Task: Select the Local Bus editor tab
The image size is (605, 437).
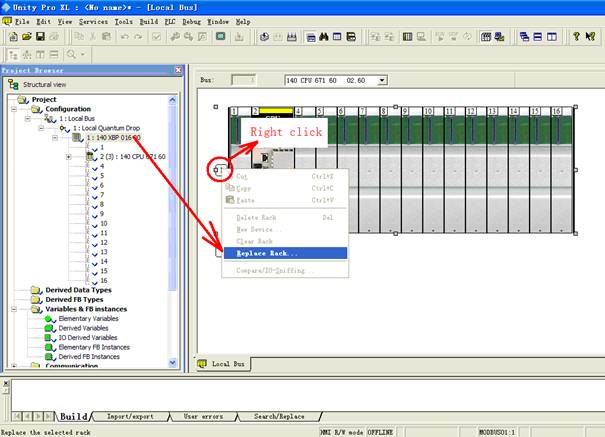Action: 223,364
